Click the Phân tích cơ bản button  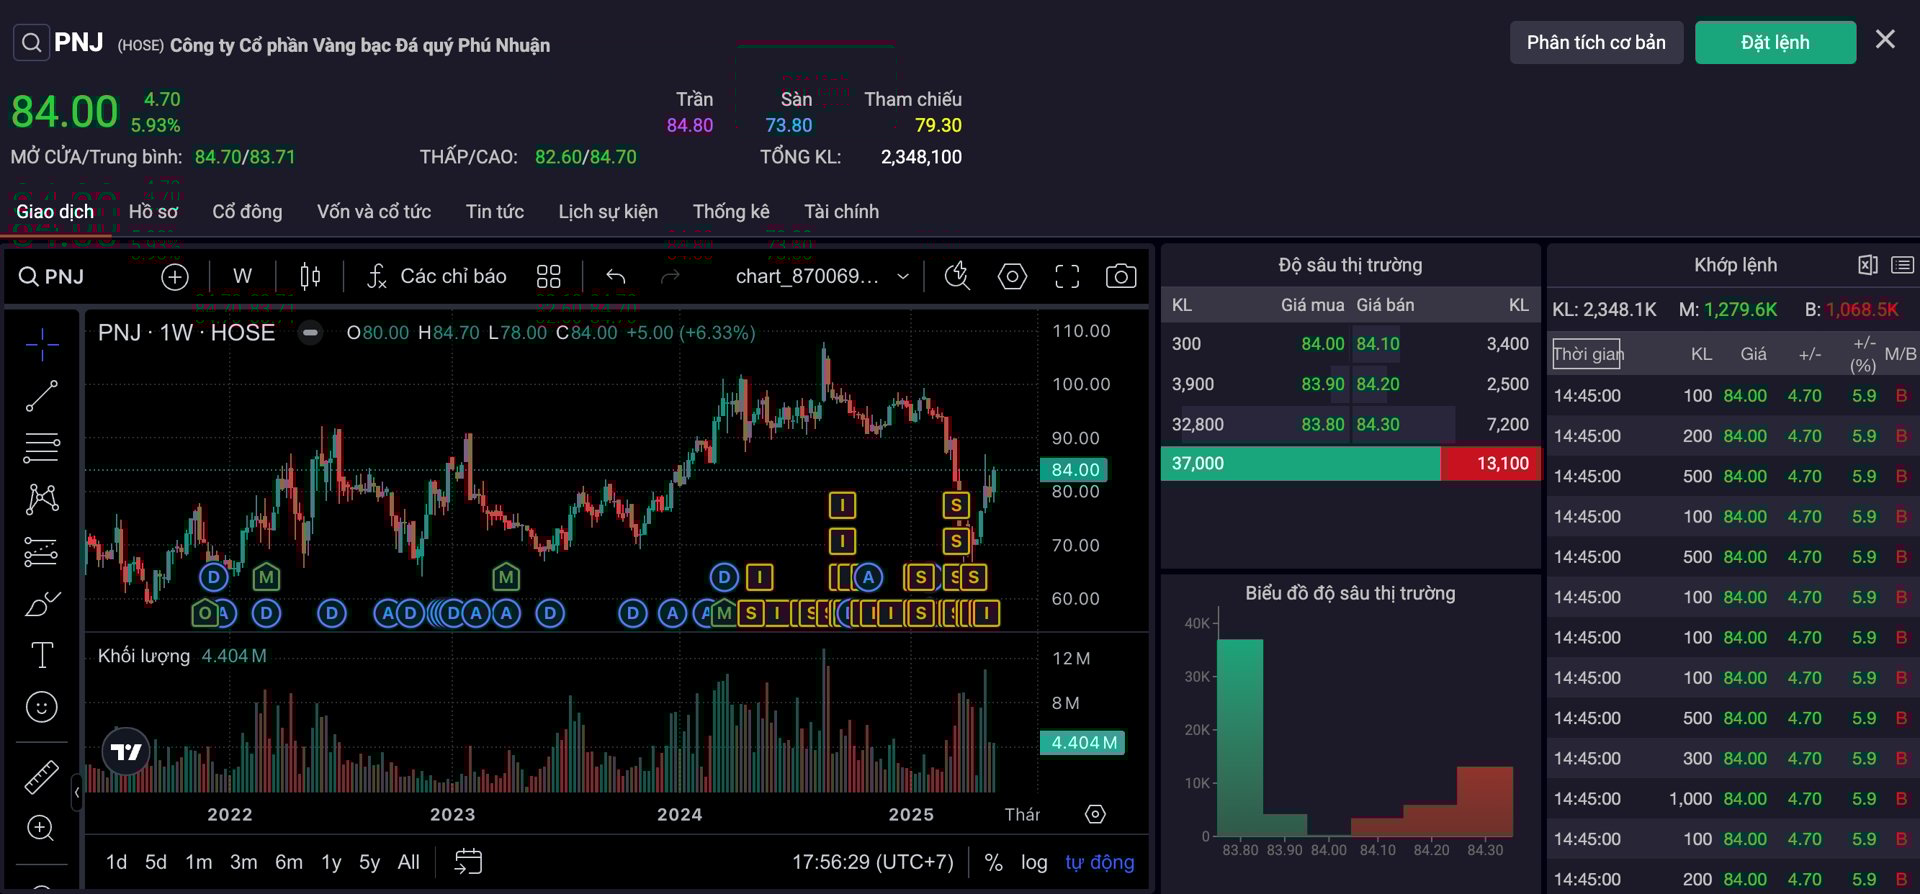pyautogui.click(x=1596, y=42)
